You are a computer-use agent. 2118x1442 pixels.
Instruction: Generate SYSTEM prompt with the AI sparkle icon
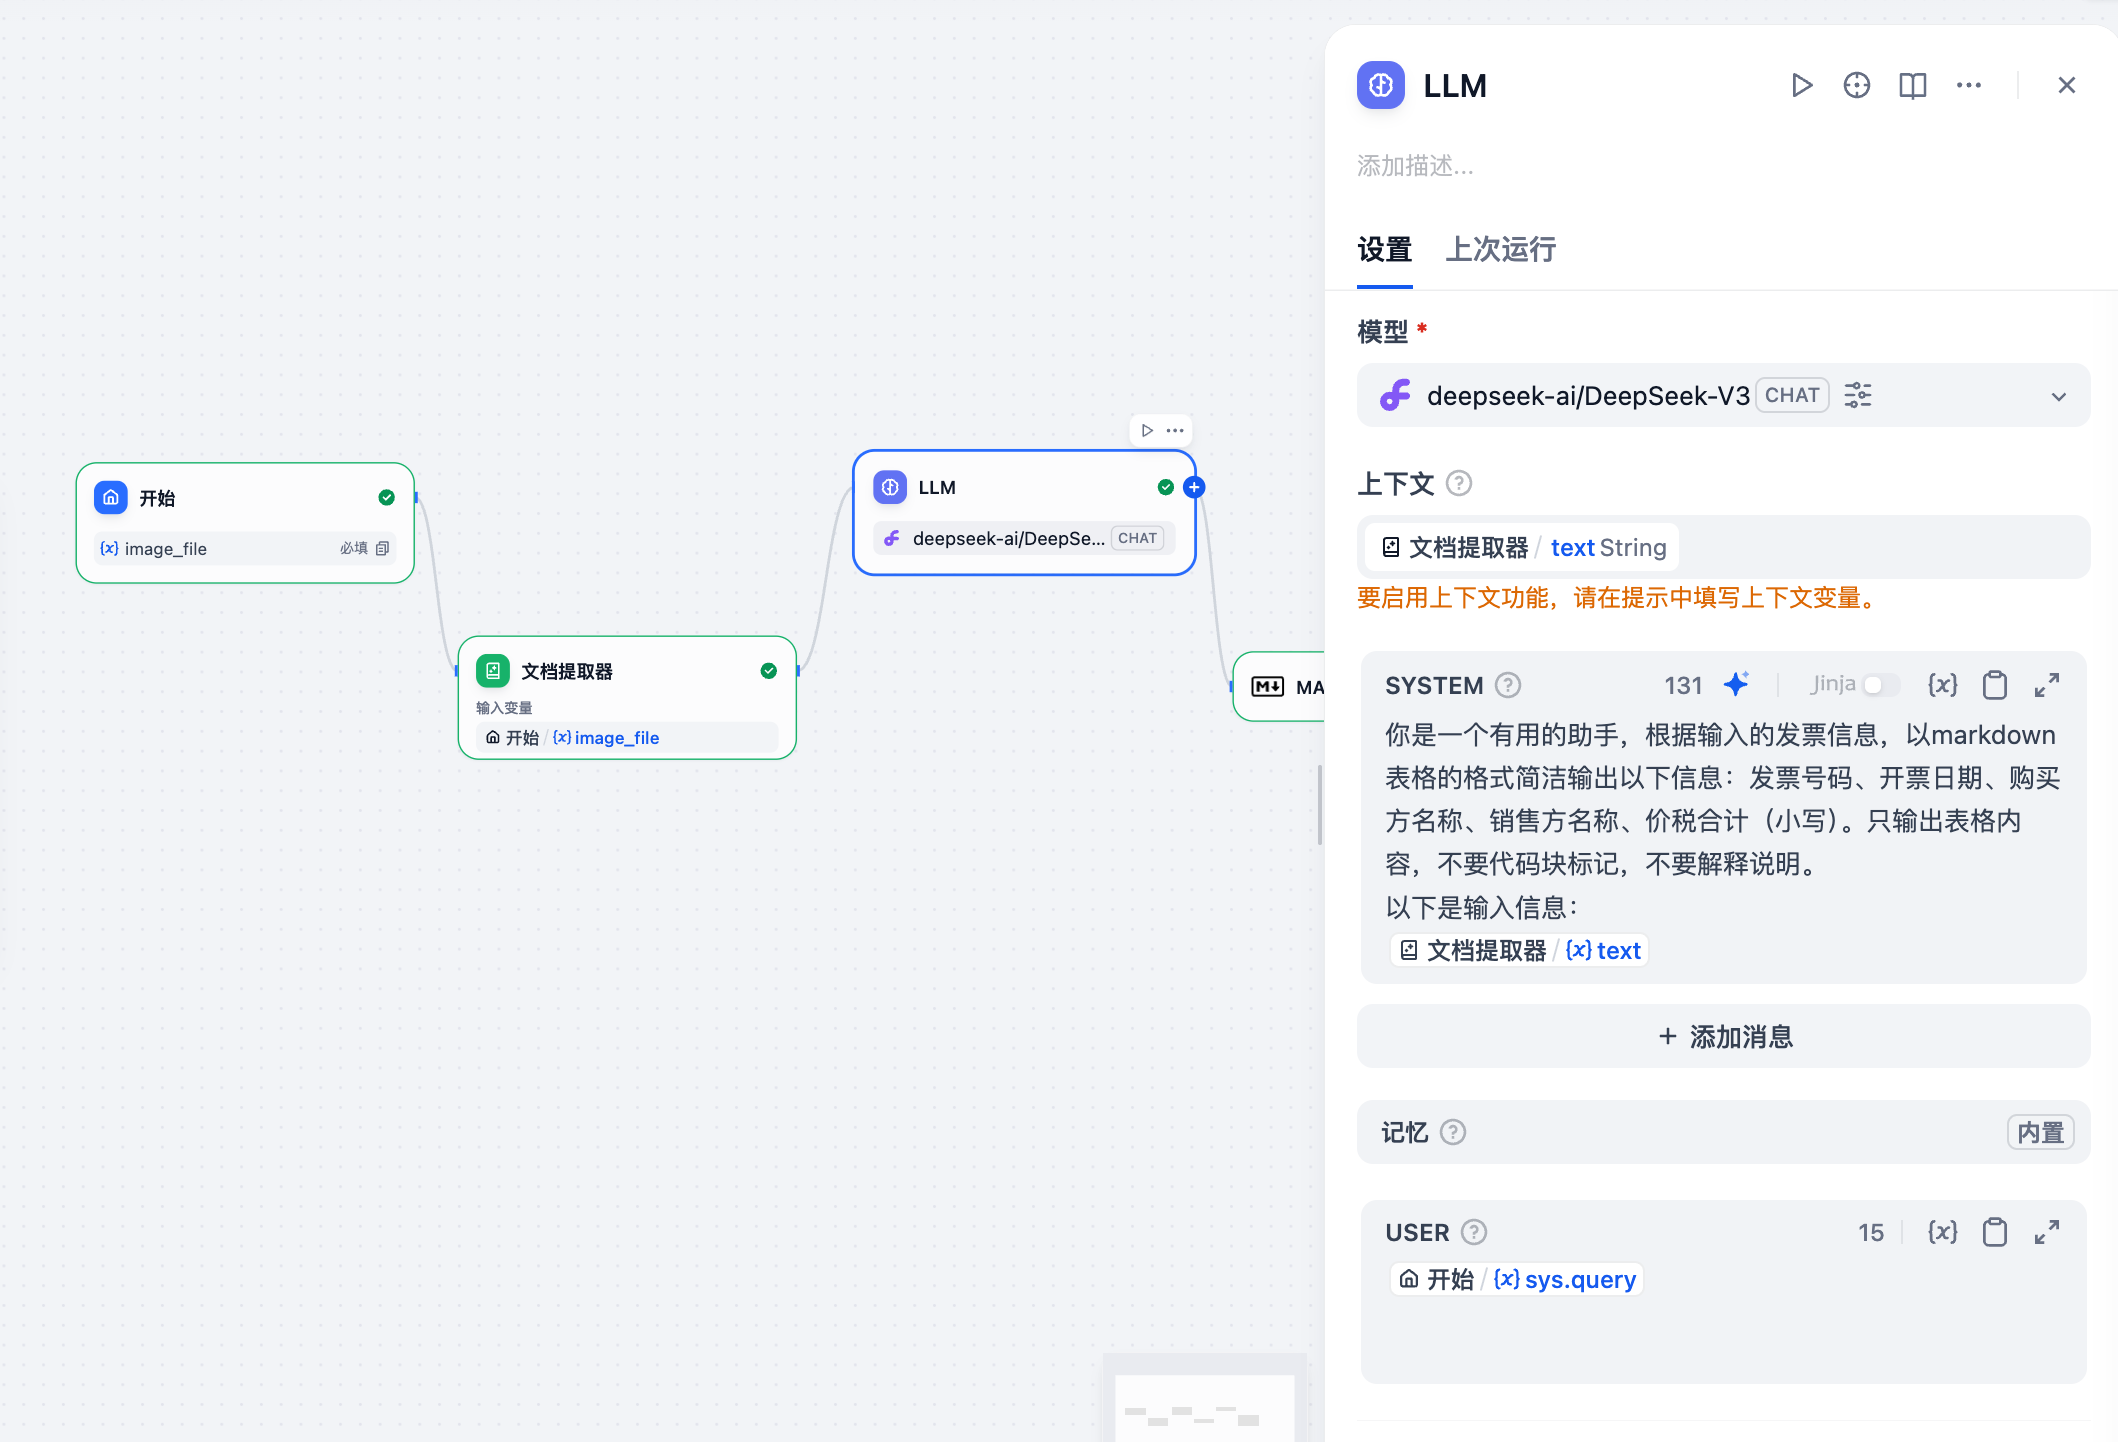pyautogui.click(x=1737, y=684)
